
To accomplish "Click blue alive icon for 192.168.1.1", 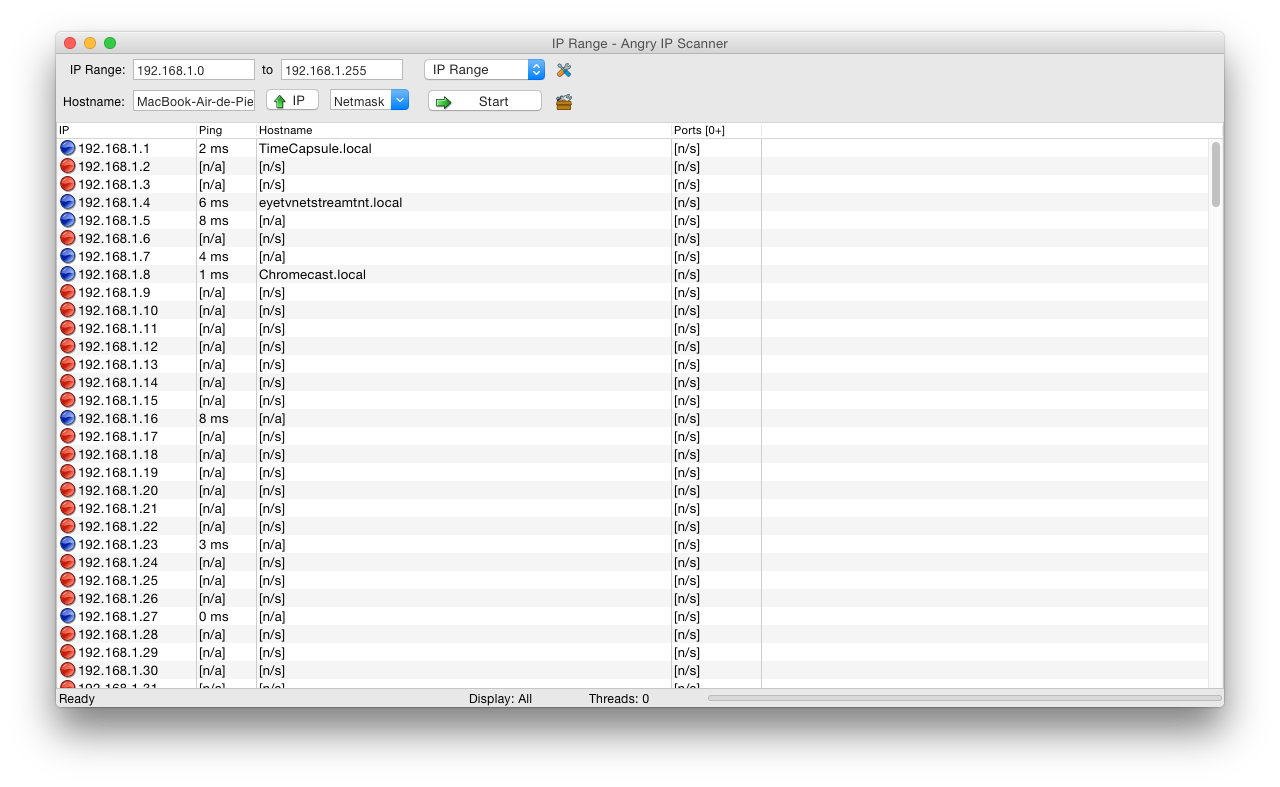I will click(x=68, y=148).
